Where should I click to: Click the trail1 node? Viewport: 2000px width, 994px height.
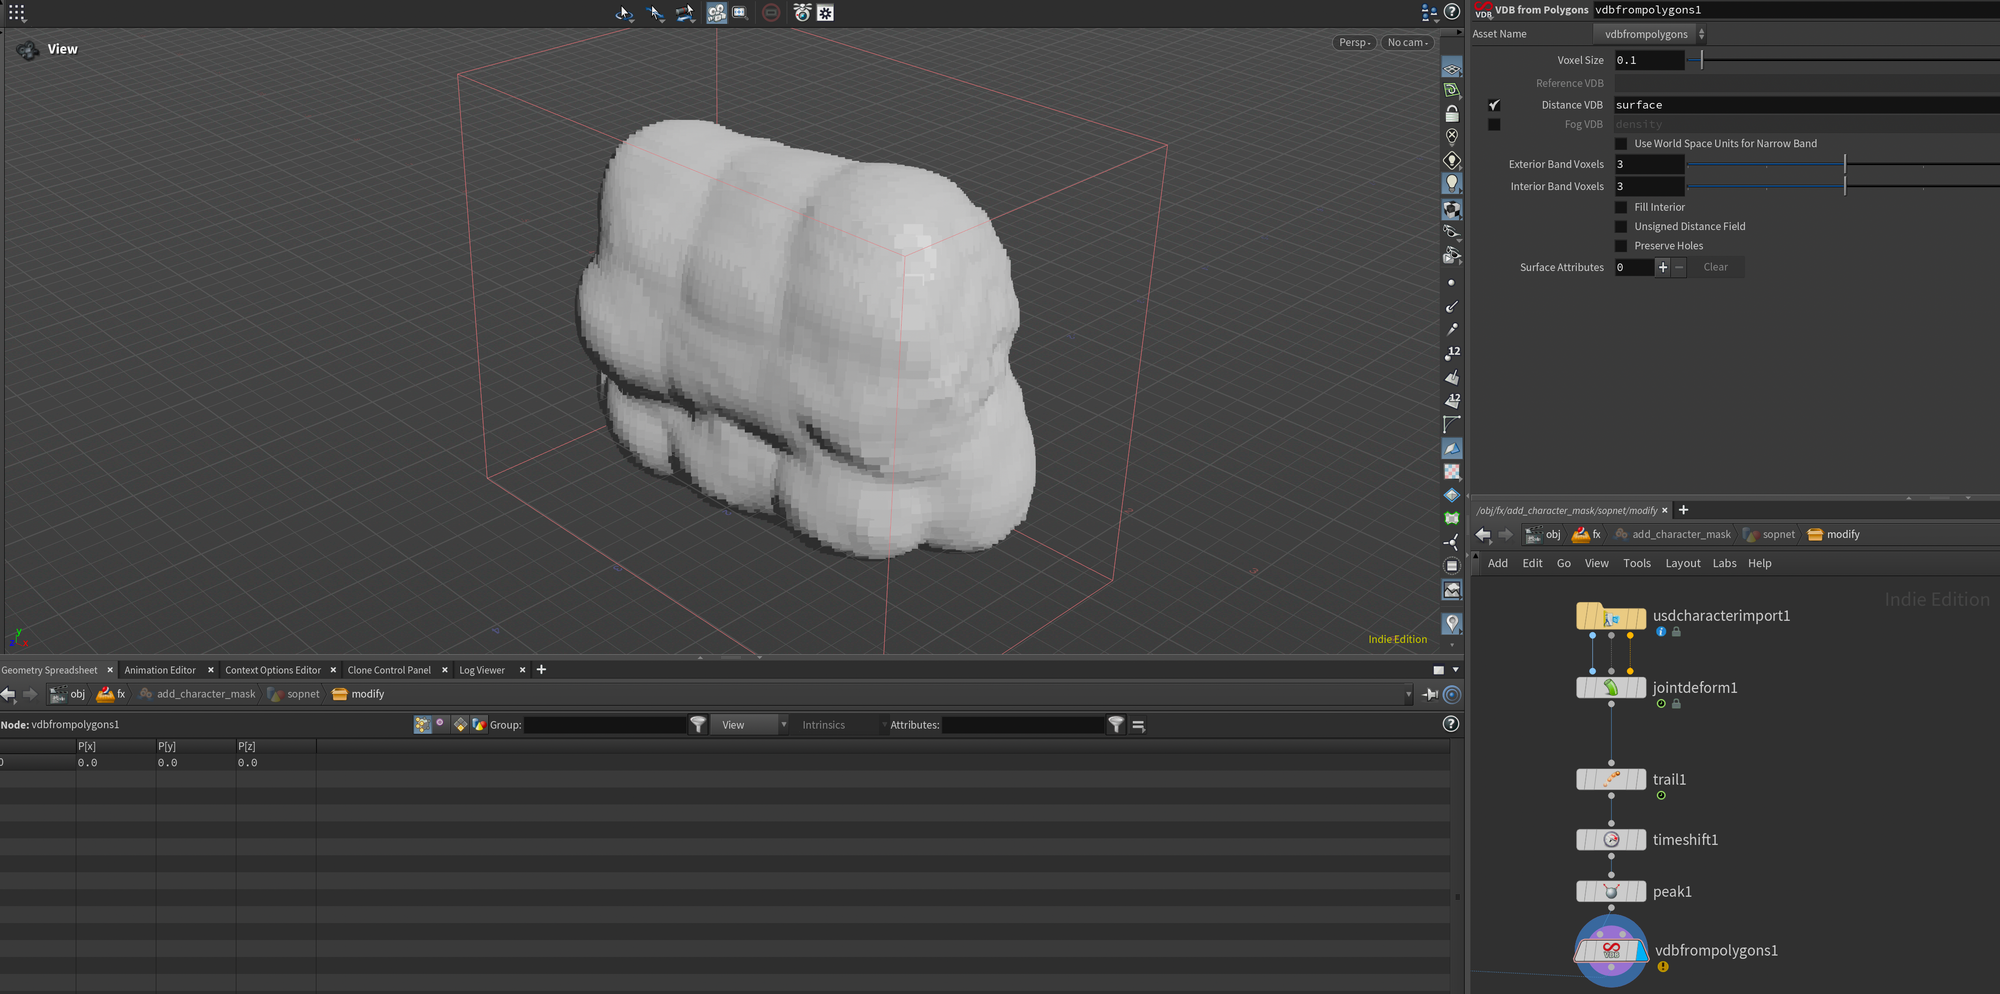[1611, 779]
